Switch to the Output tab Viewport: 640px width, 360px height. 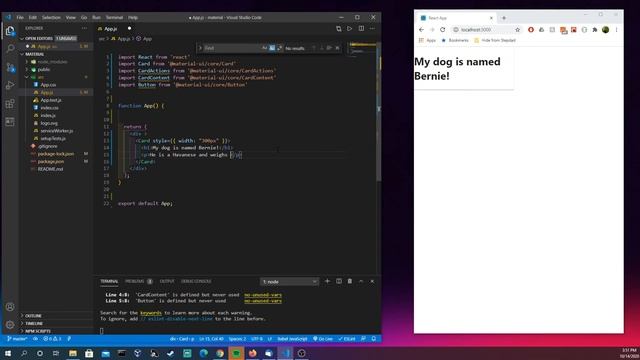click(167, 281)
